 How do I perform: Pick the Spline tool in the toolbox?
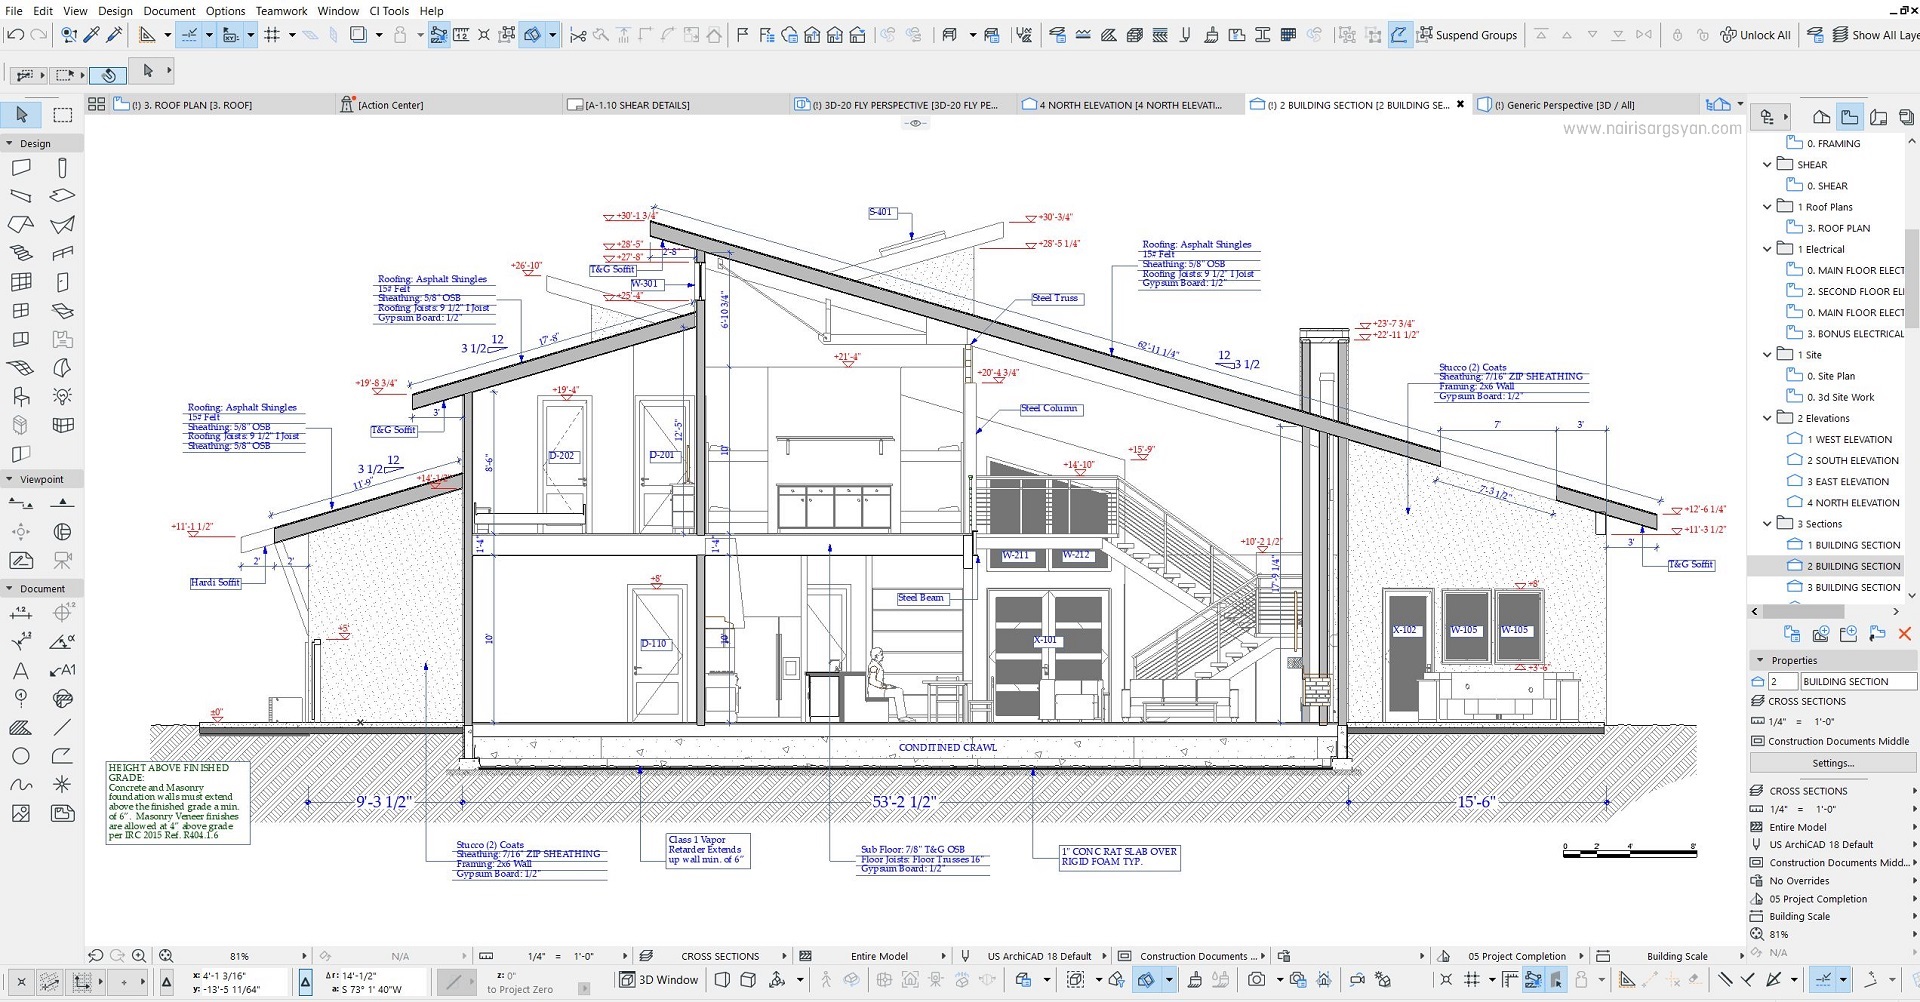click(21, 785)
